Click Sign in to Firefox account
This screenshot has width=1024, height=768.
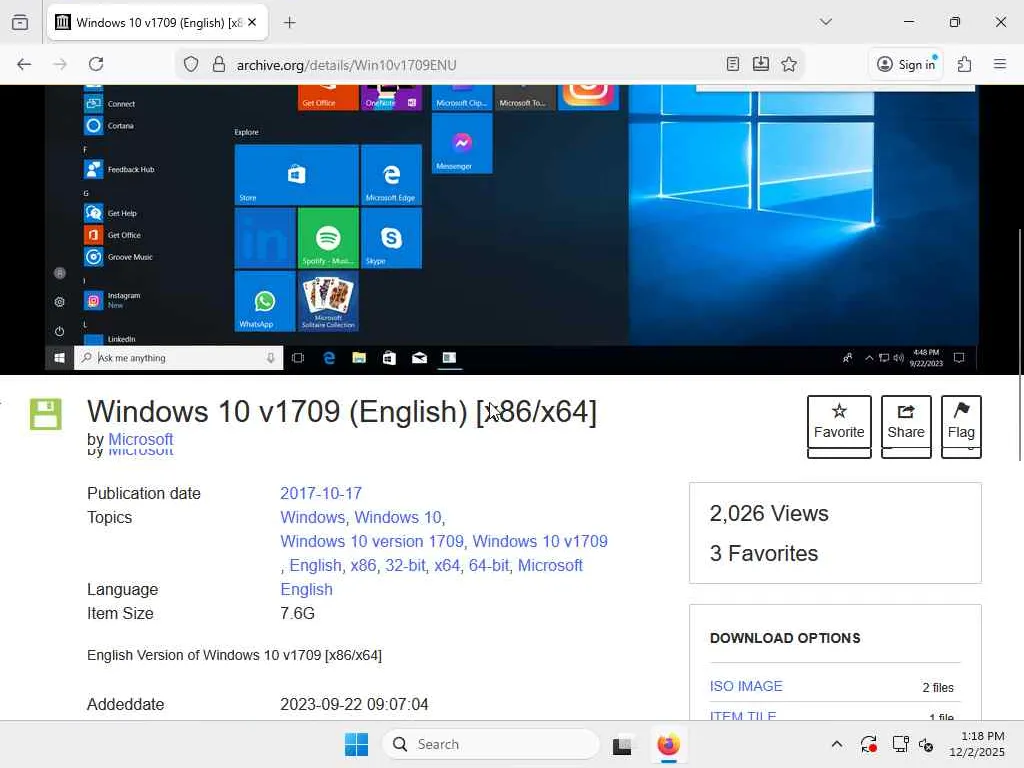(x=906, y=64)
